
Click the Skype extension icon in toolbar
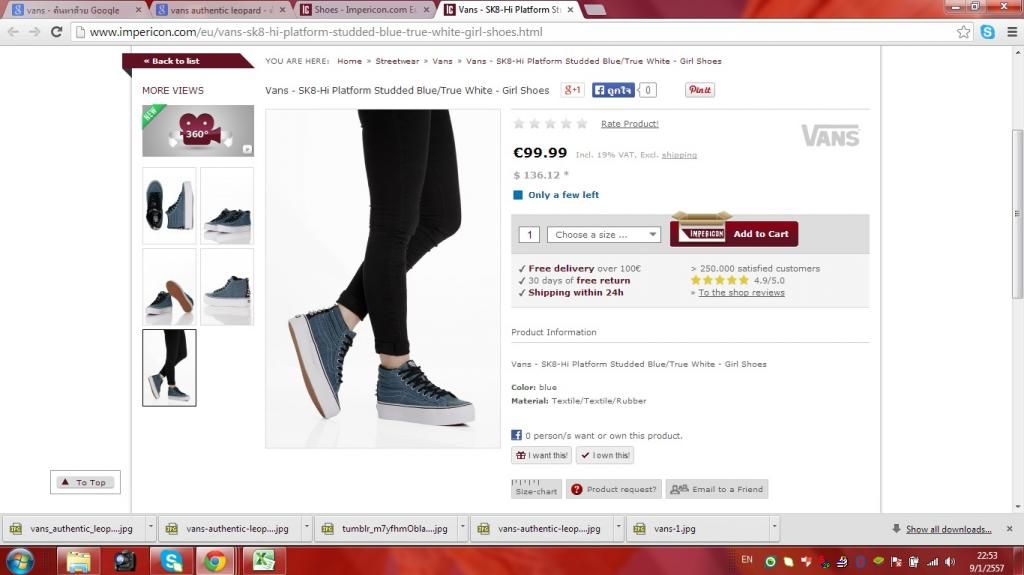[987, 32]
